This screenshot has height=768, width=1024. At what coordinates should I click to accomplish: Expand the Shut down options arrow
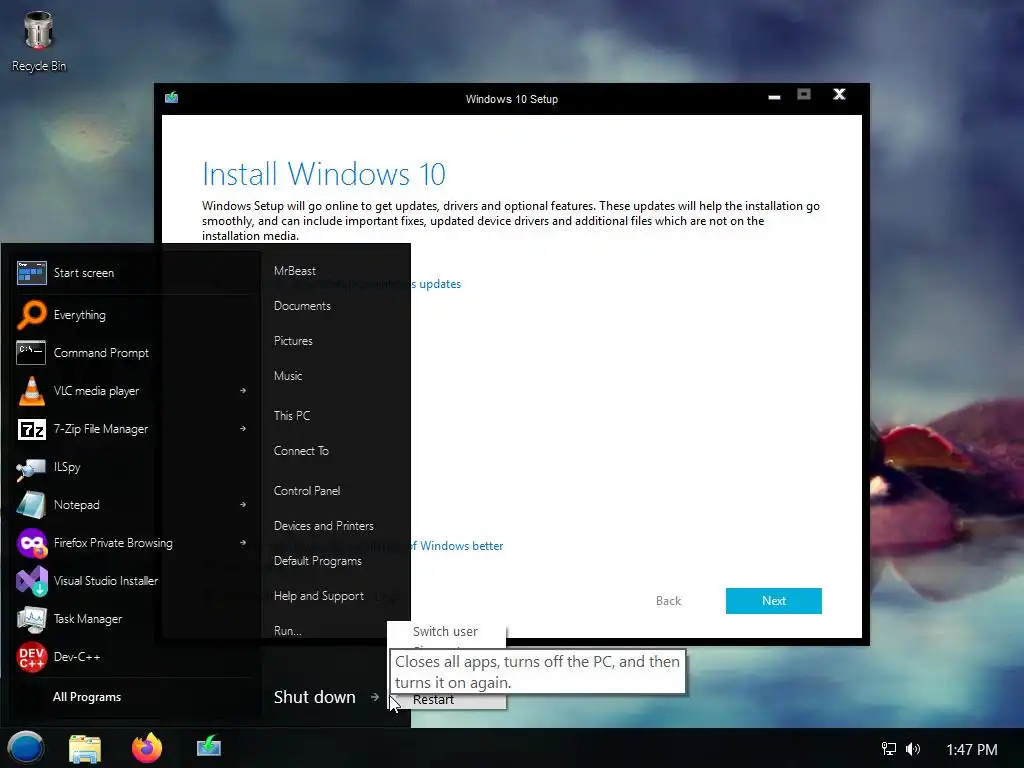pyautogui.click(x=375, y=697)
